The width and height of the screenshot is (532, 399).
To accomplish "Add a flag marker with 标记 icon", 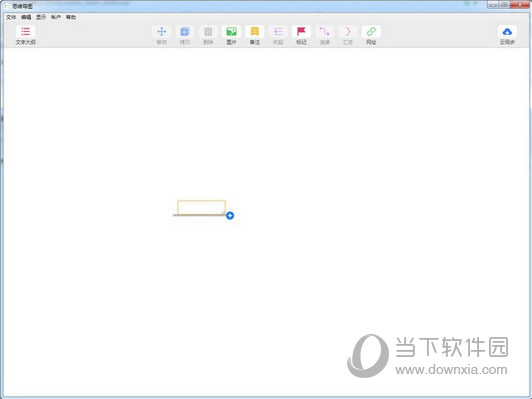I will click(x=301, y=32).
